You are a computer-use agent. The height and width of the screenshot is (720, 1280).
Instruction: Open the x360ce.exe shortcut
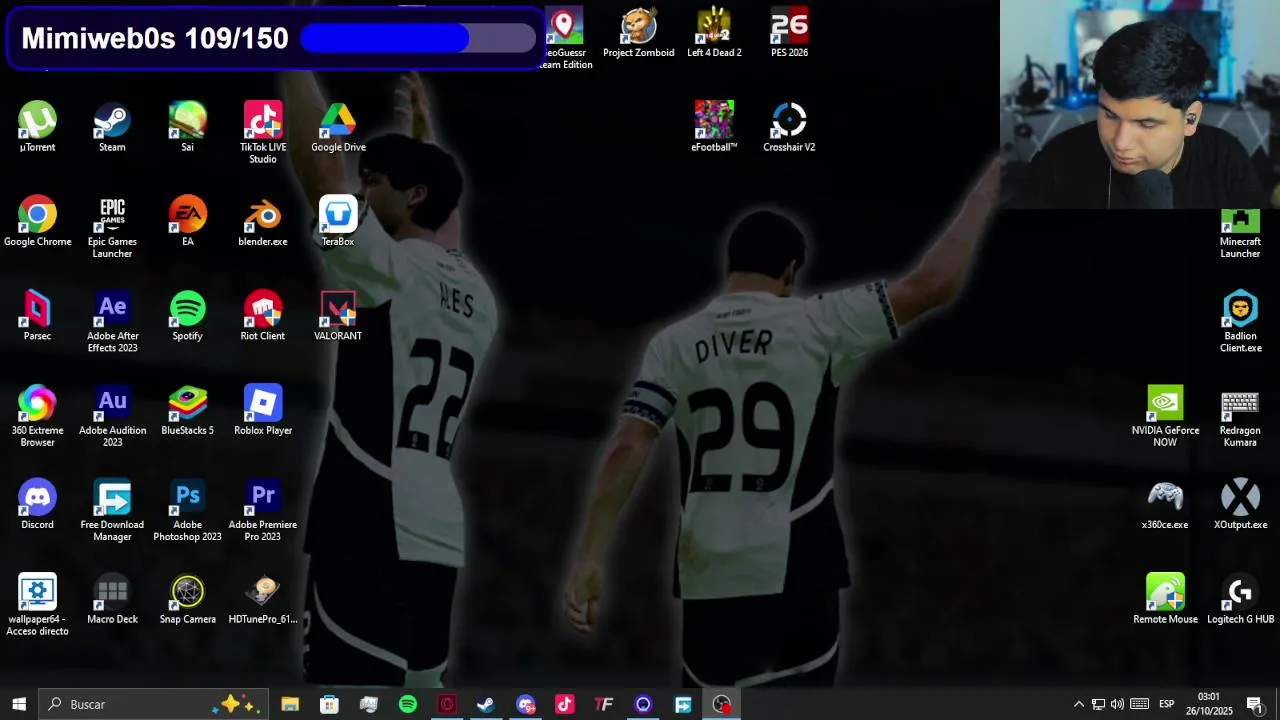(1165, 505)
